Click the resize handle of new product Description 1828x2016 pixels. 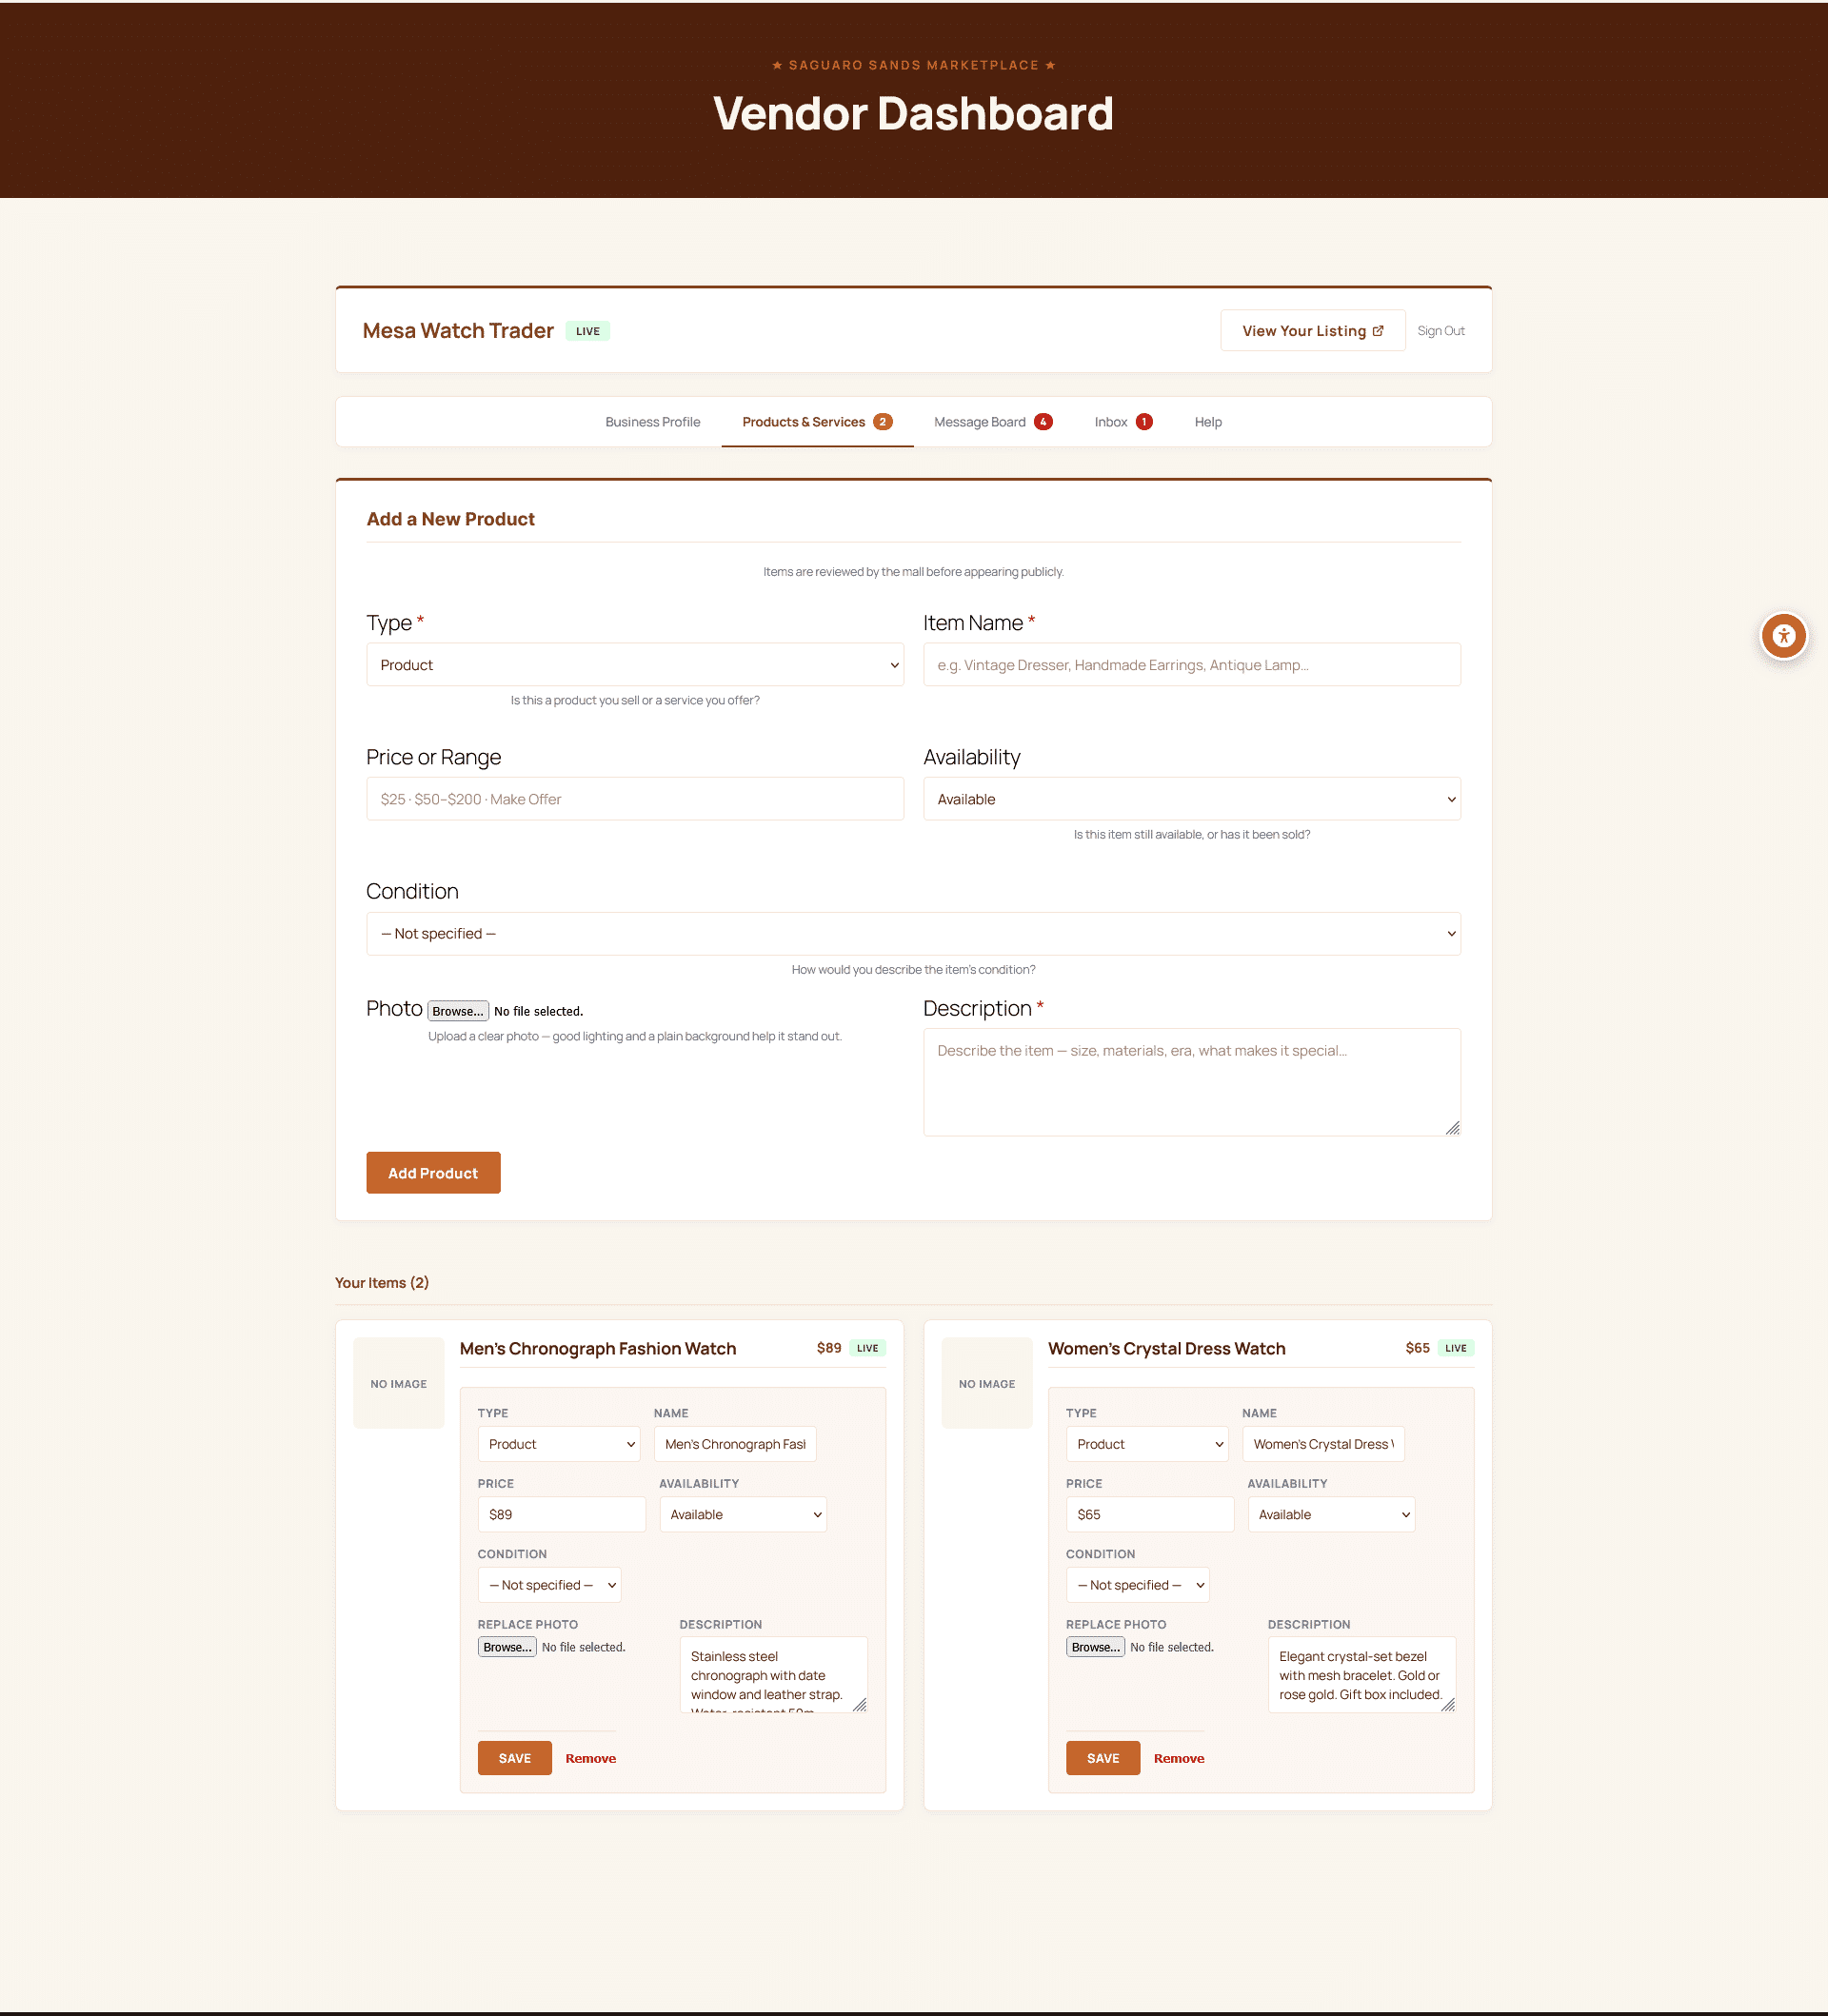[x=1452, y=1128]
